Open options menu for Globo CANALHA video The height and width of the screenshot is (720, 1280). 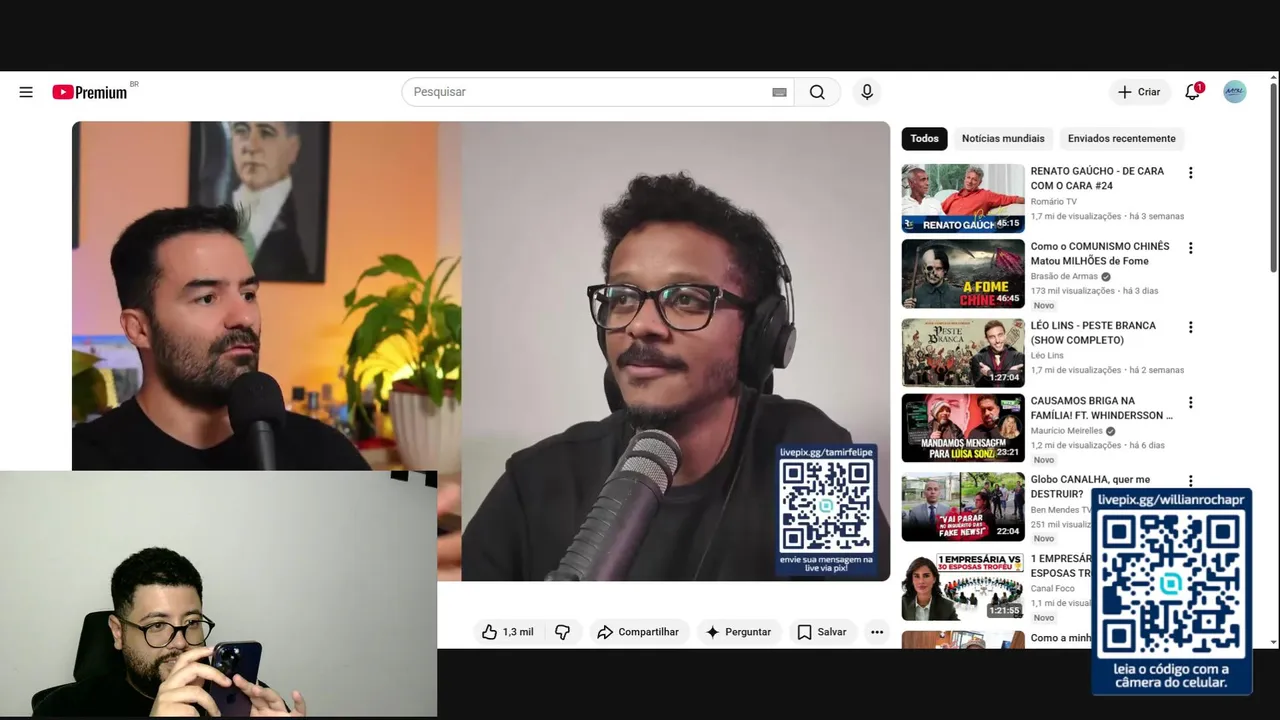tap(1190, 481)
